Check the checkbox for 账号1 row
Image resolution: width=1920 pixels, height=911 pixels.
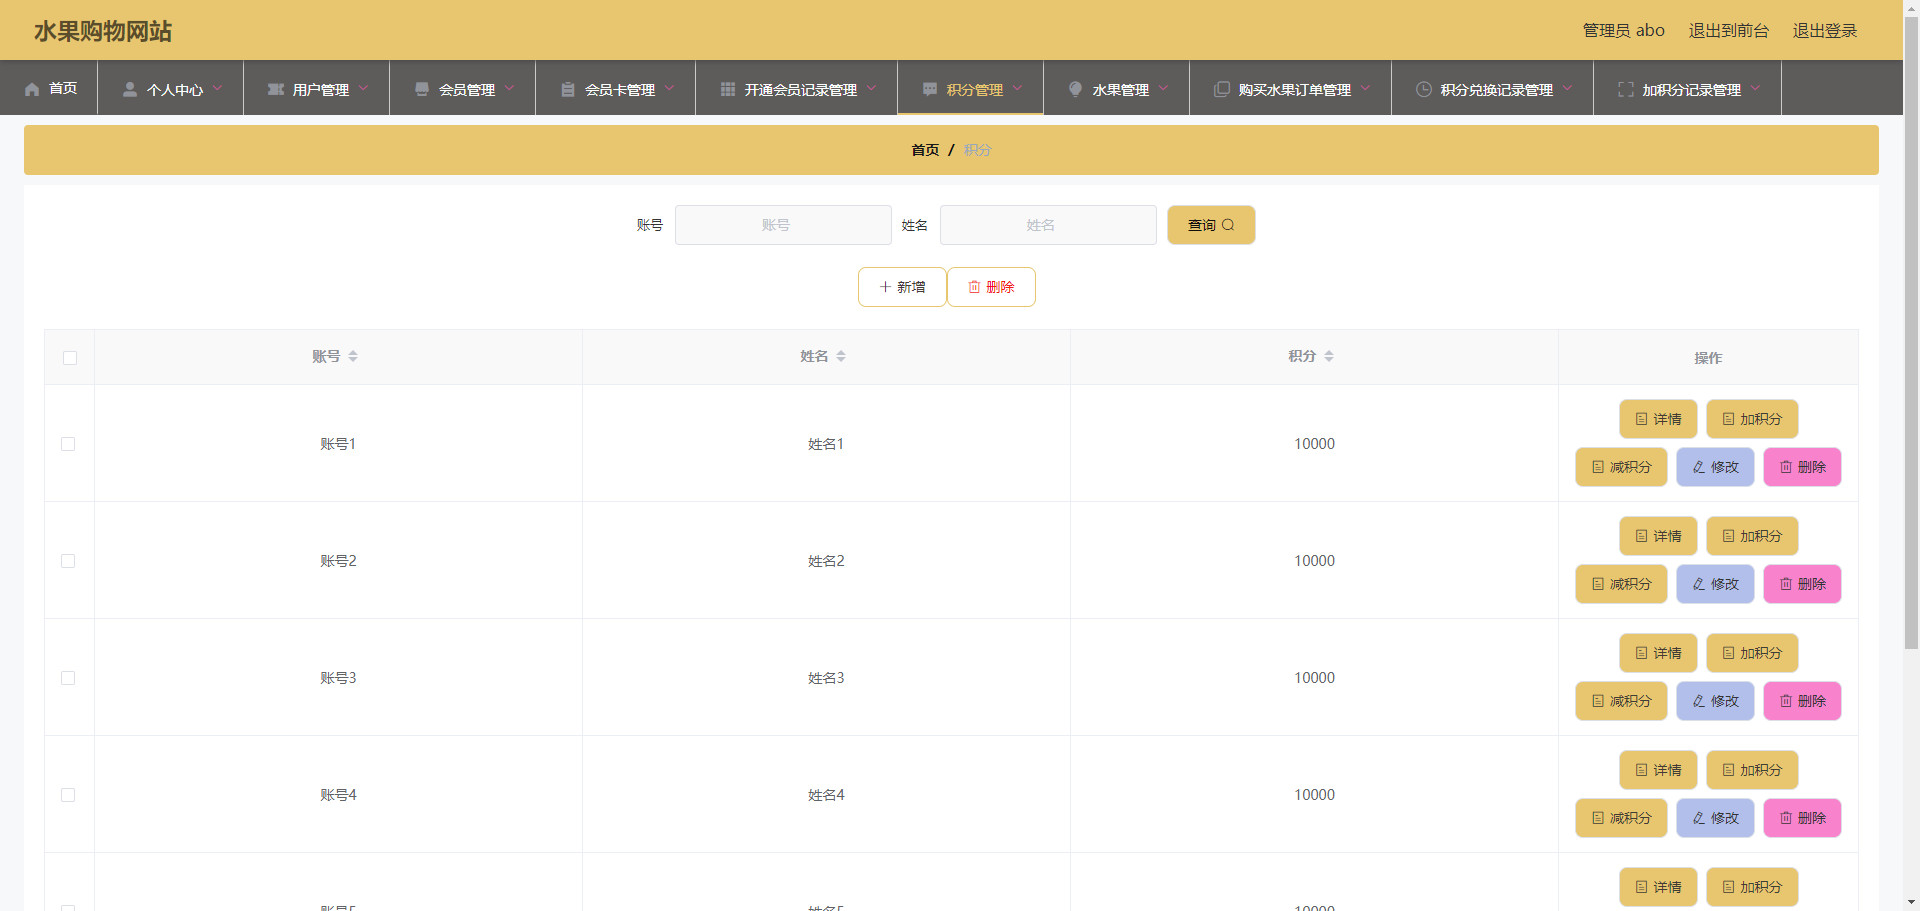[68, 444]
